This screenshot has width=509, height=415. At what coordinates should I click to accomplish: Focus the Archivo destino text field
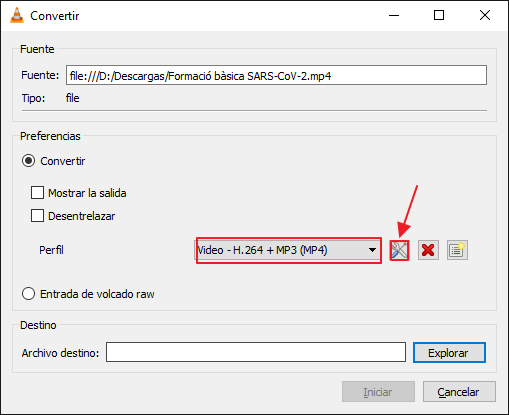256,352
